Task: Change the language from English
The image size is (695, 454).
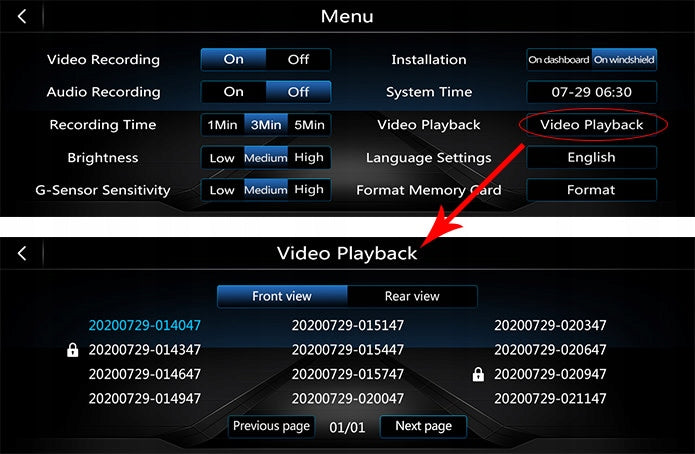Action: coord(592,157)
